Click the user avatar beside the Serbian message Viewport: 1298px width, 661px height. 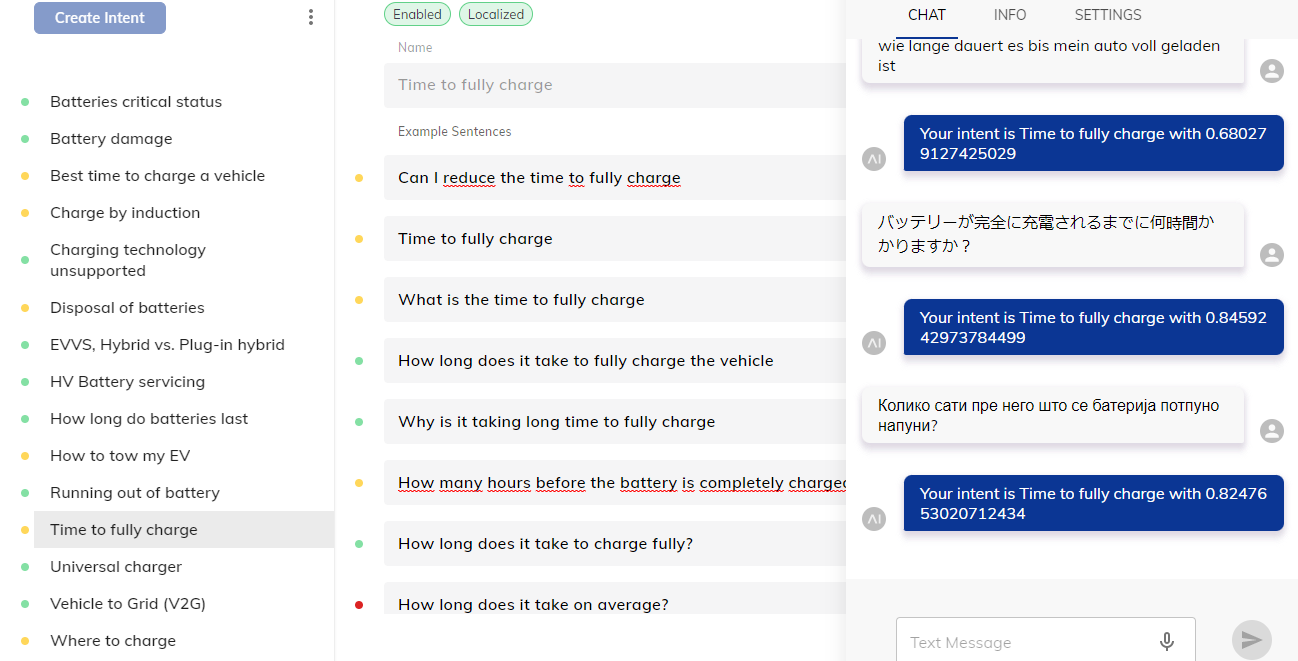[1271, 431]
